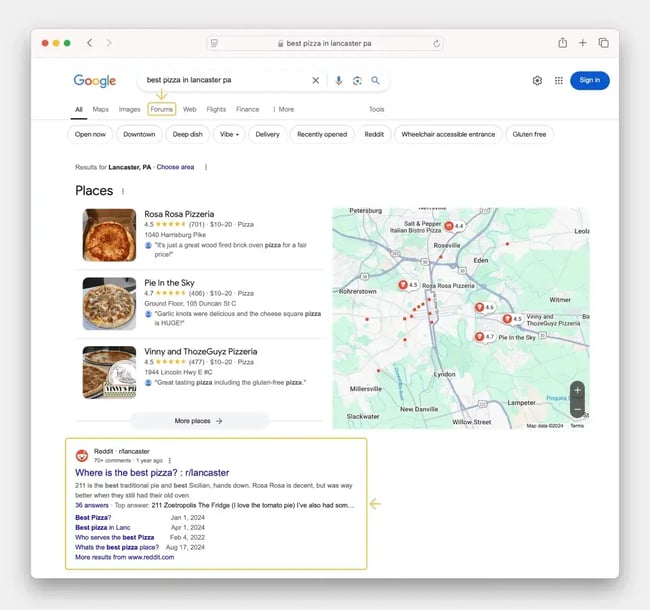Select the All results tab
This screenshot has width=650, height=610.
tap(79, 109)
